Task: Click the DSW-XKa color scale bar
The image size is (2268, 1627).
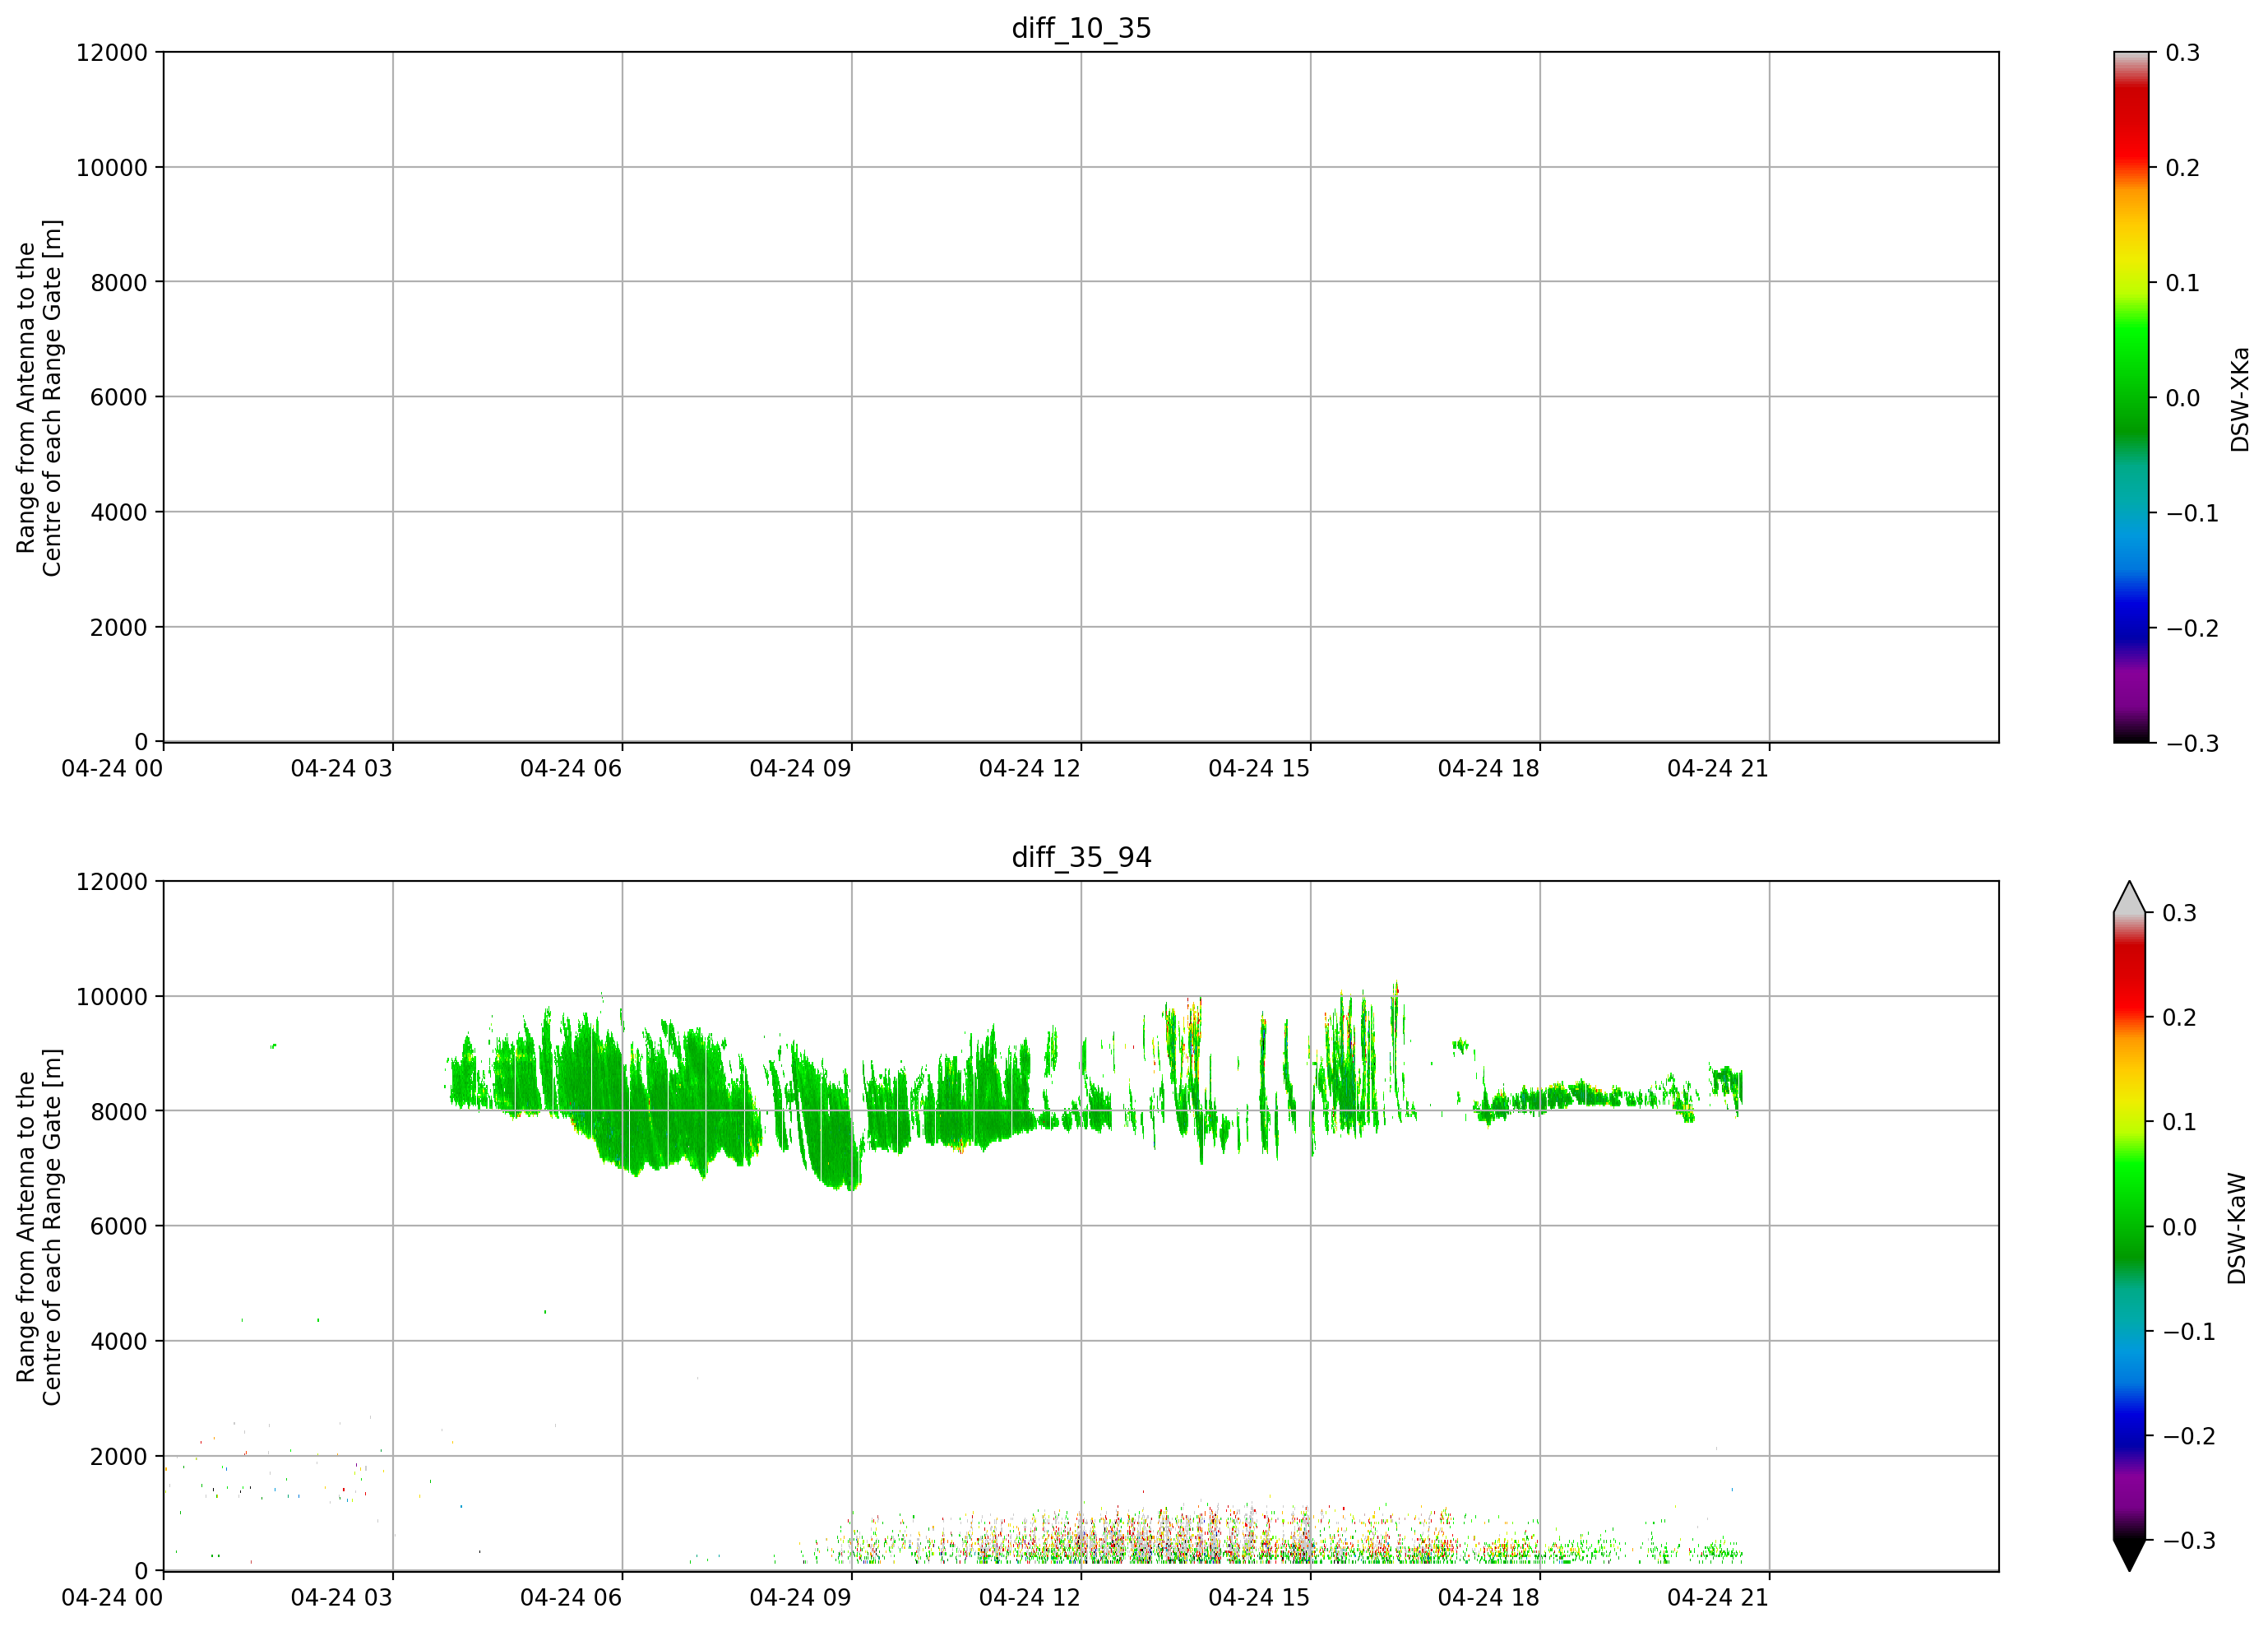Action: pos(2130,397)
